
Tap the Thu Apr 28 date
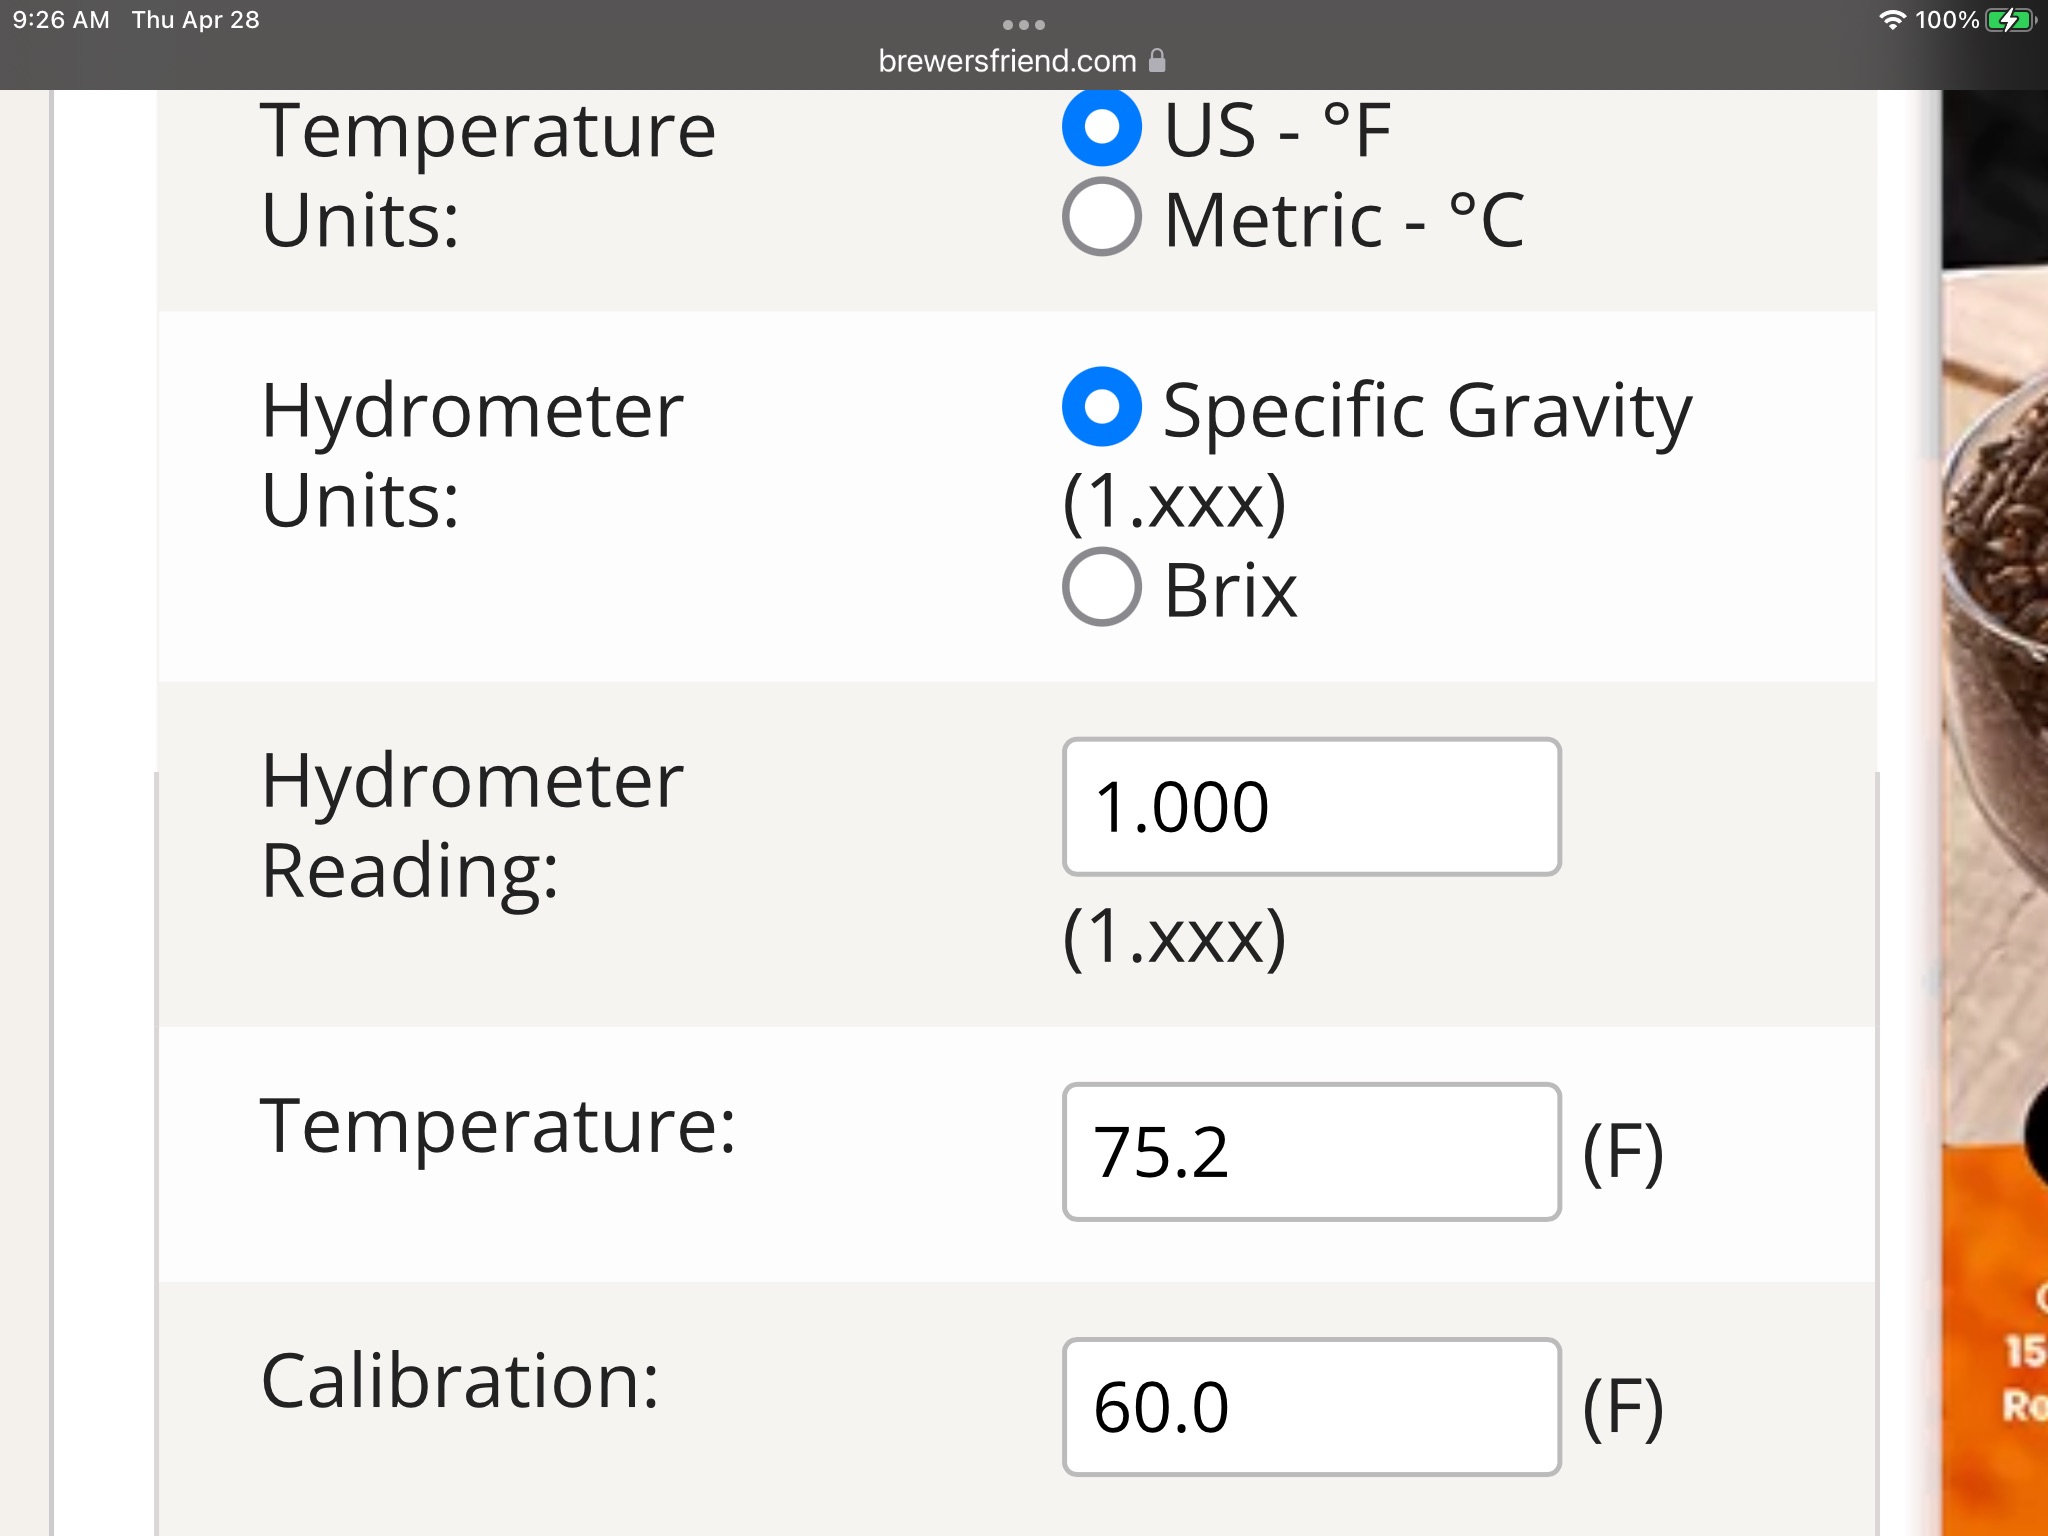196,20
